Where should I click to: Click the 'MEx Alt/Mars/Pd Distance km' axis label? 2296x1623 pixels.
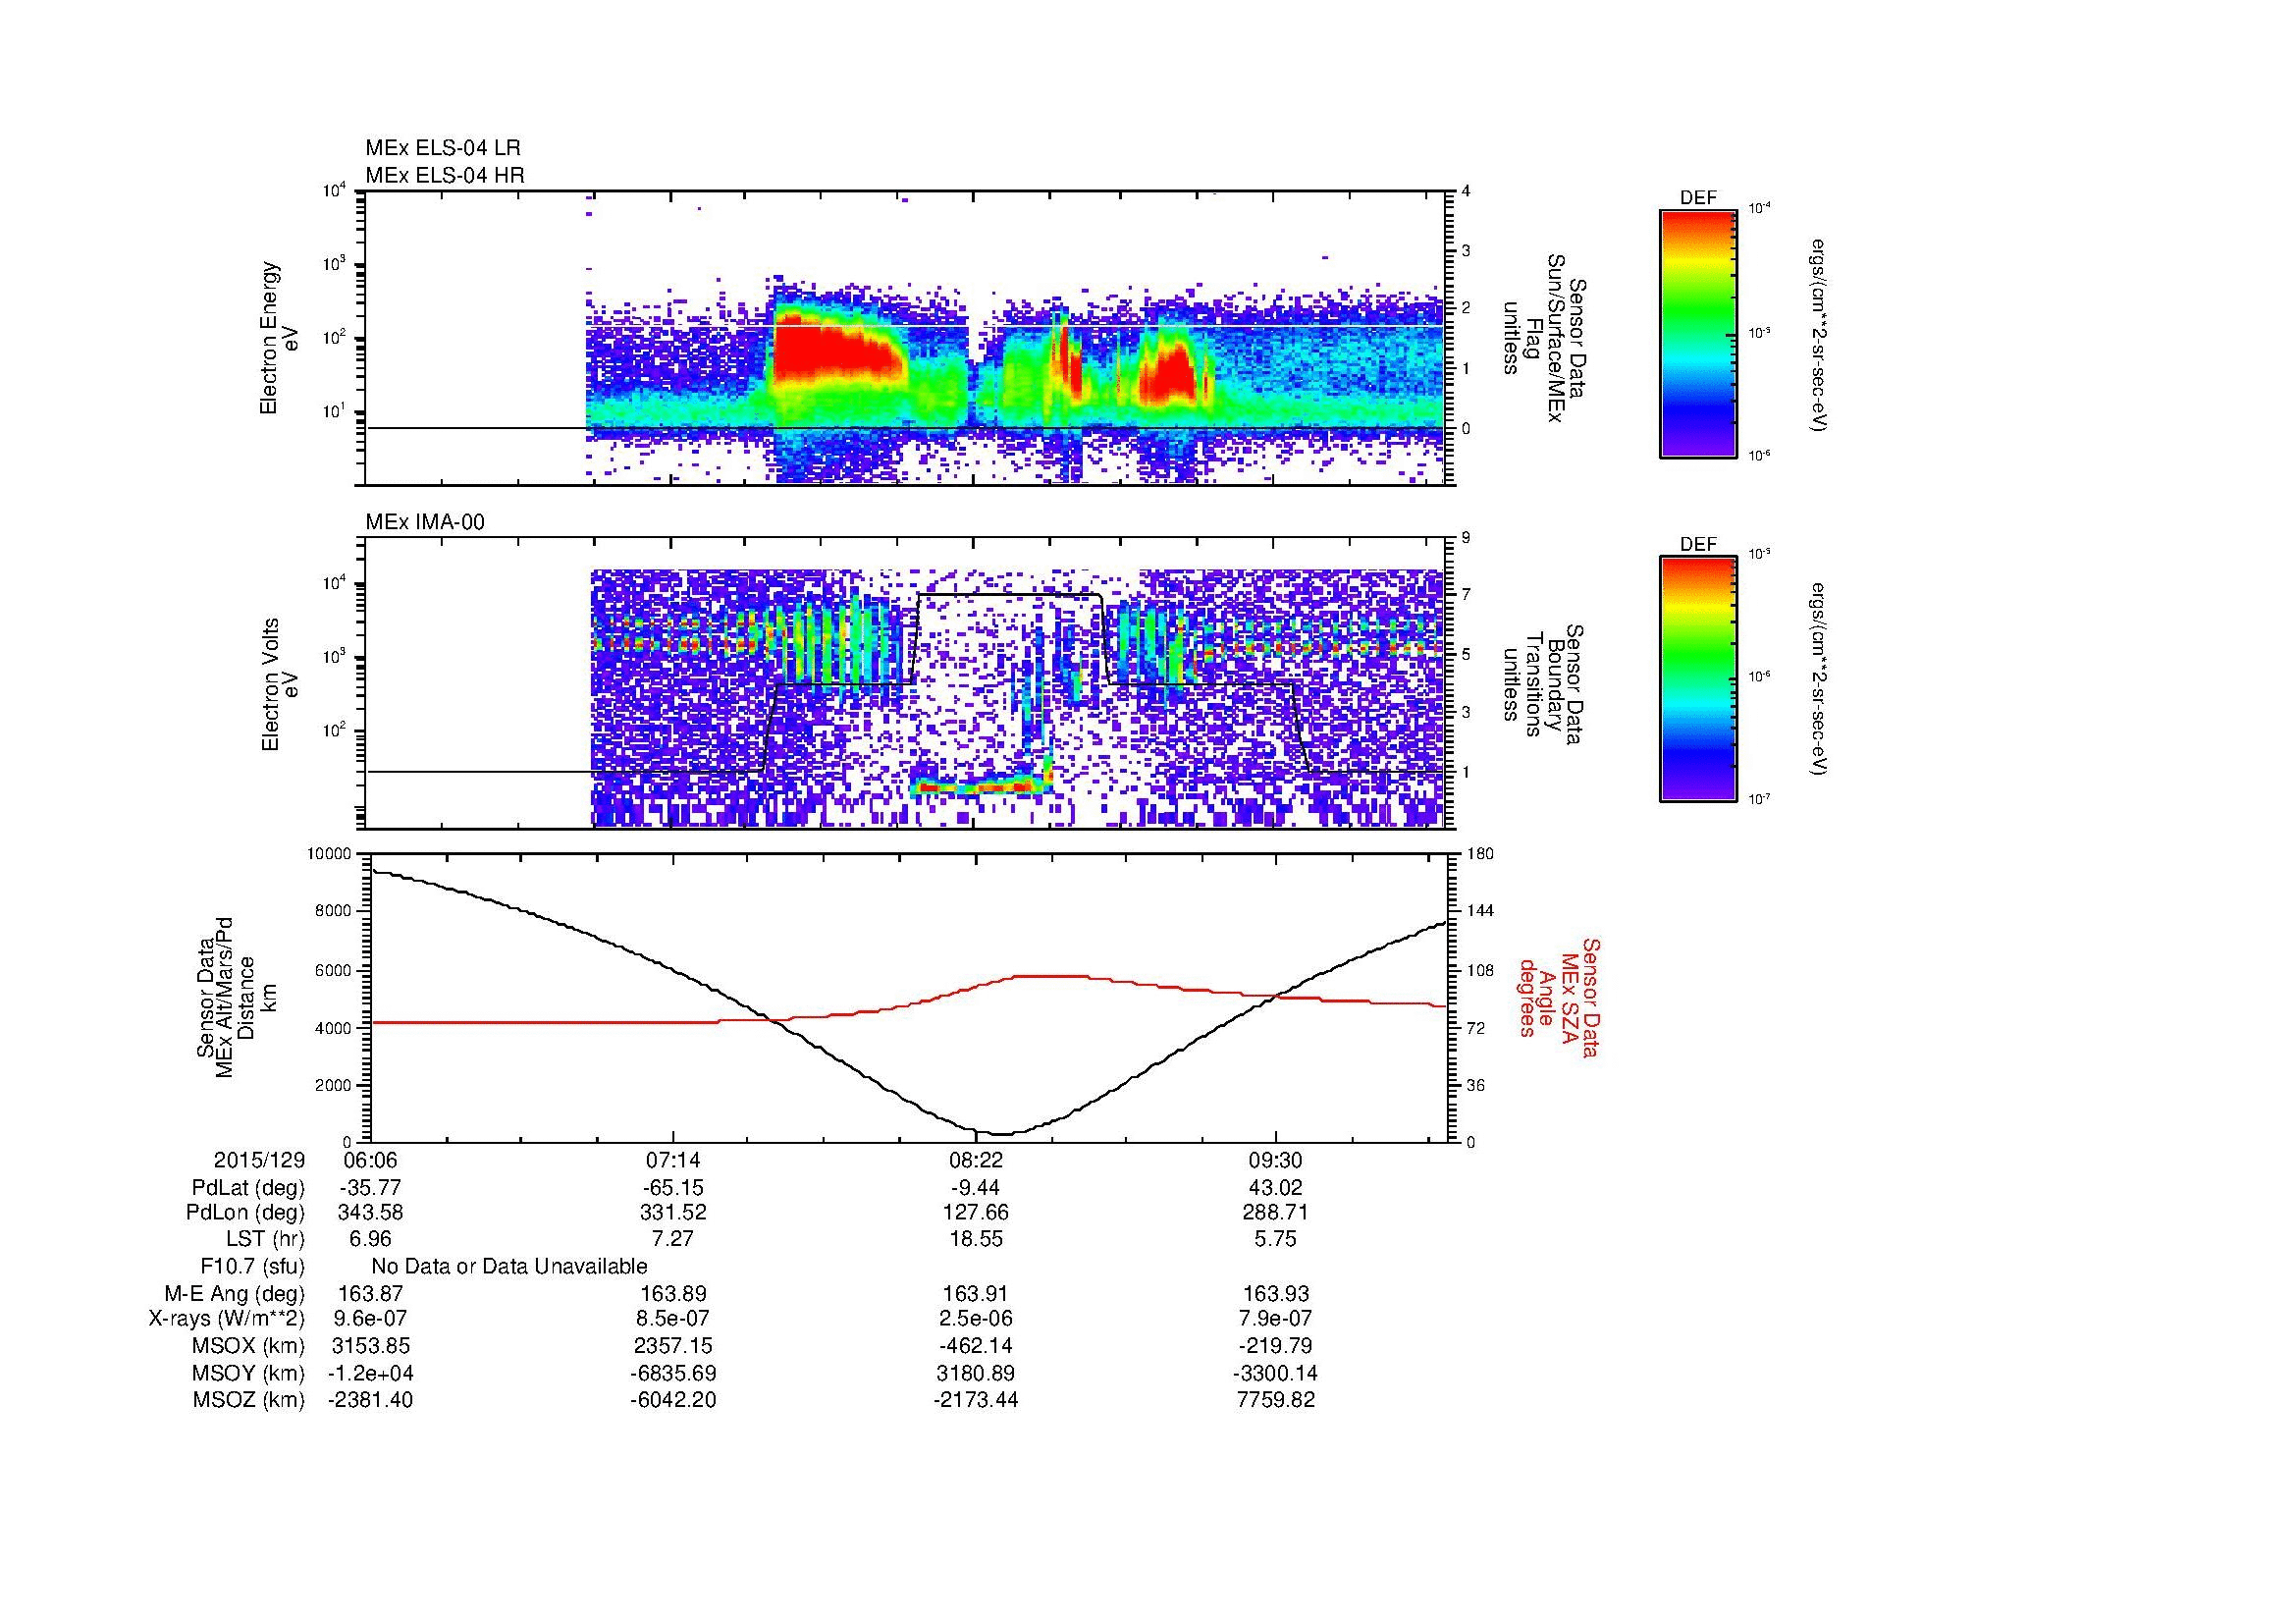pyautogui.click(x=236, y=997)
